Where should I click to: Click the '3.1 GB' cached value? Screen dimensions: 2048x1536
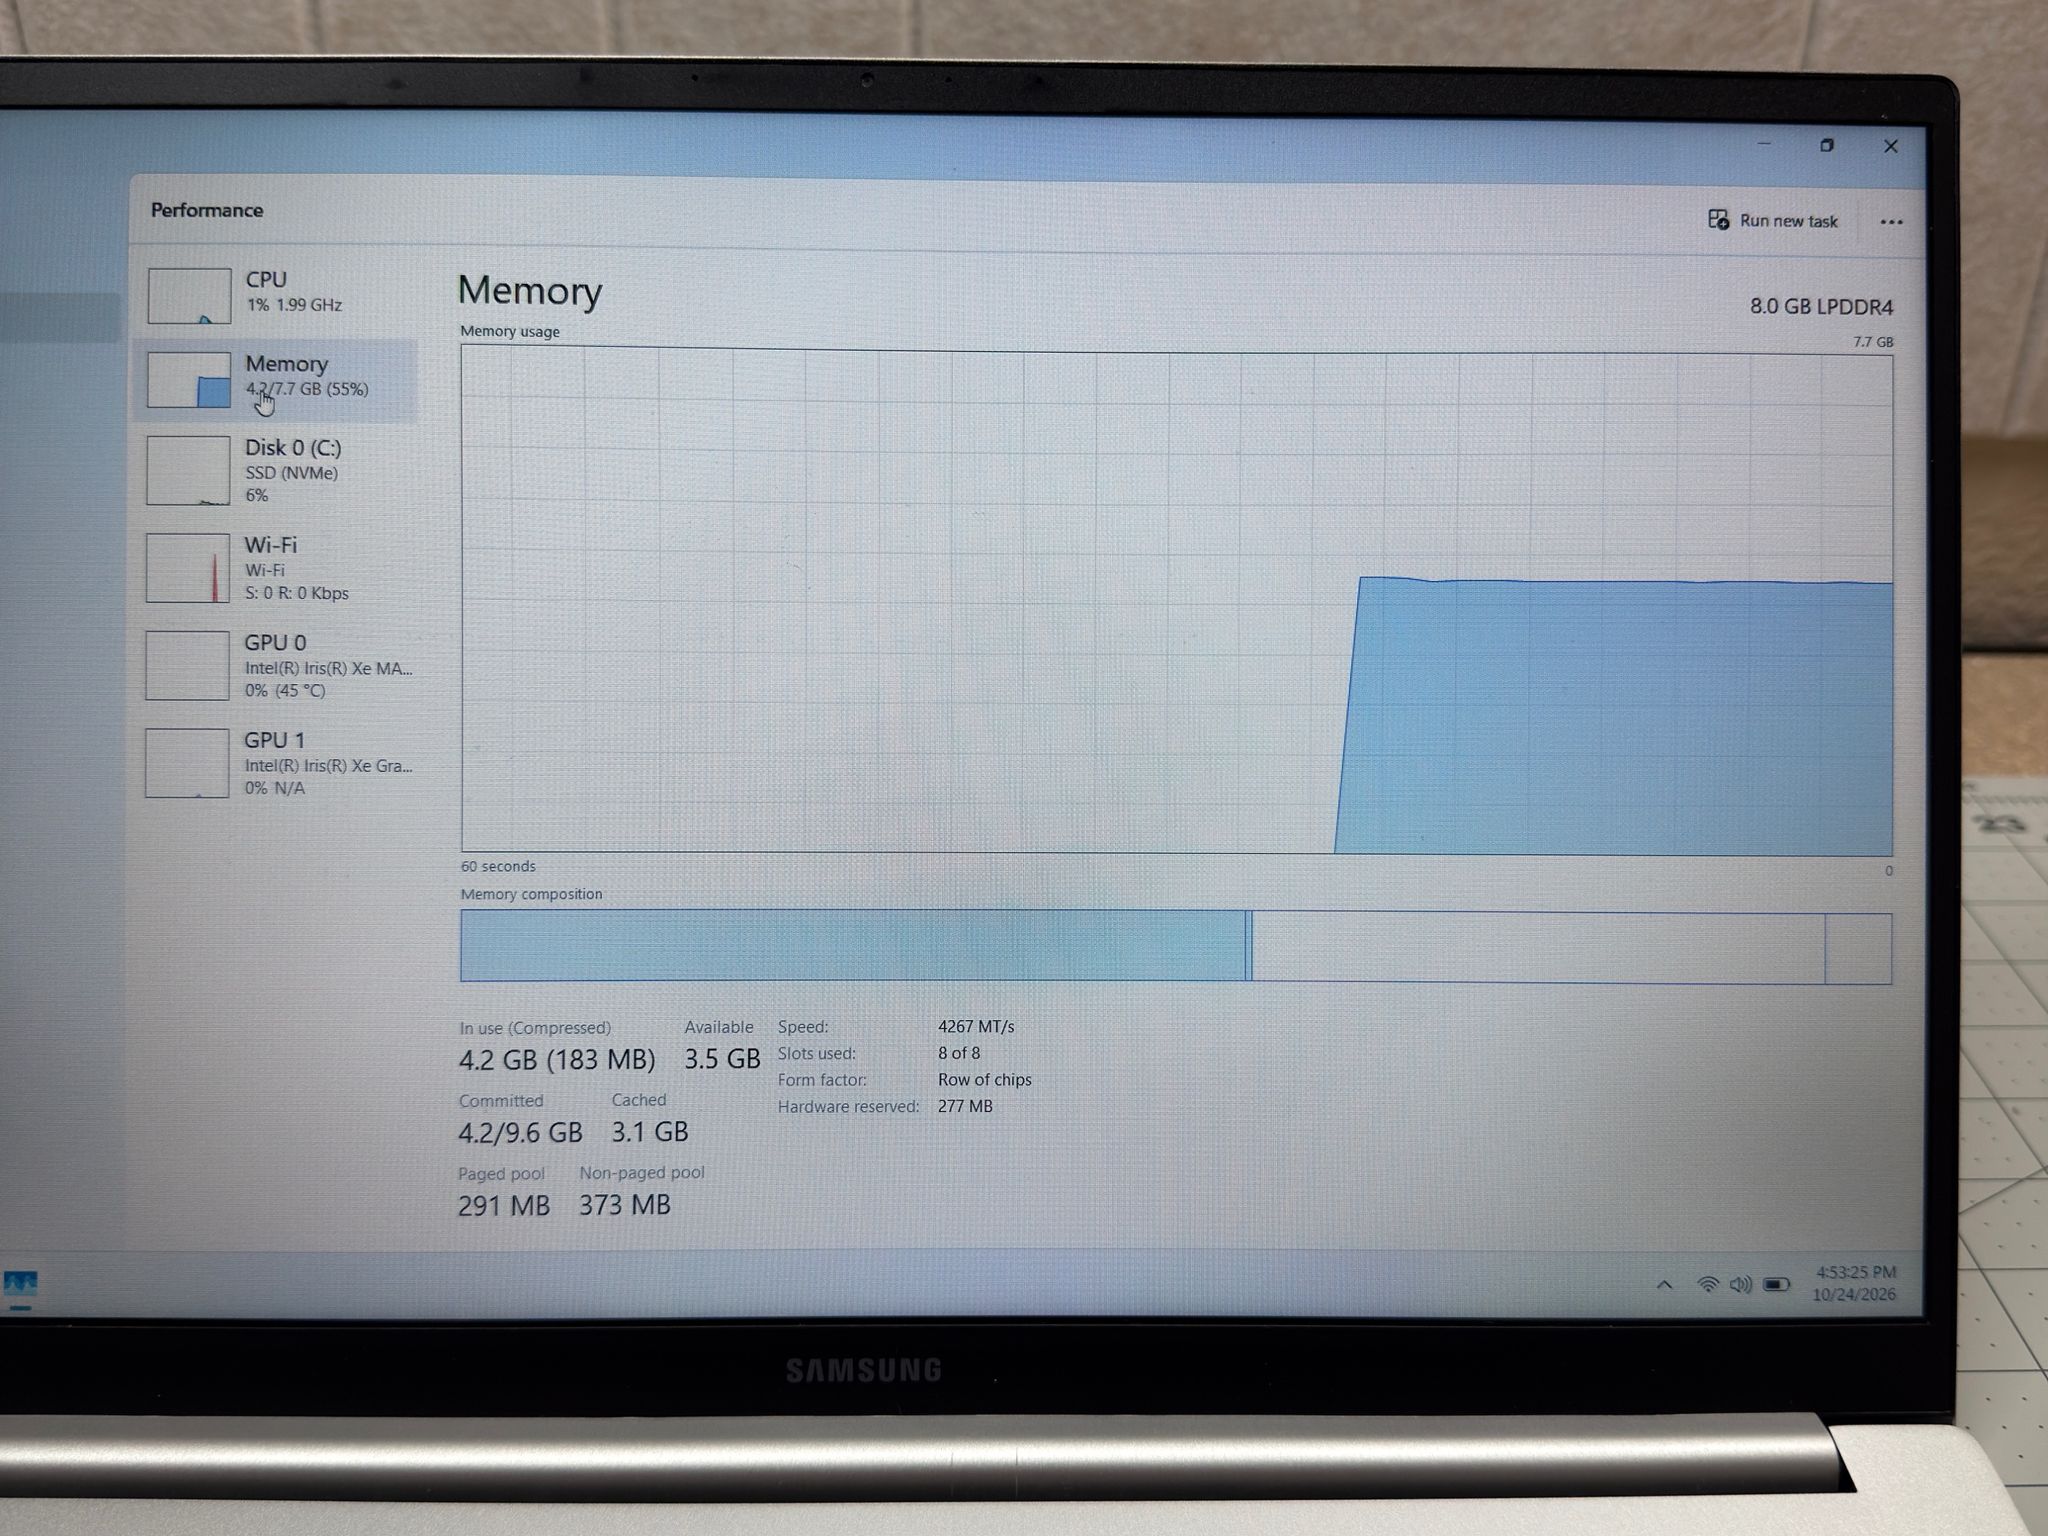650,1132
